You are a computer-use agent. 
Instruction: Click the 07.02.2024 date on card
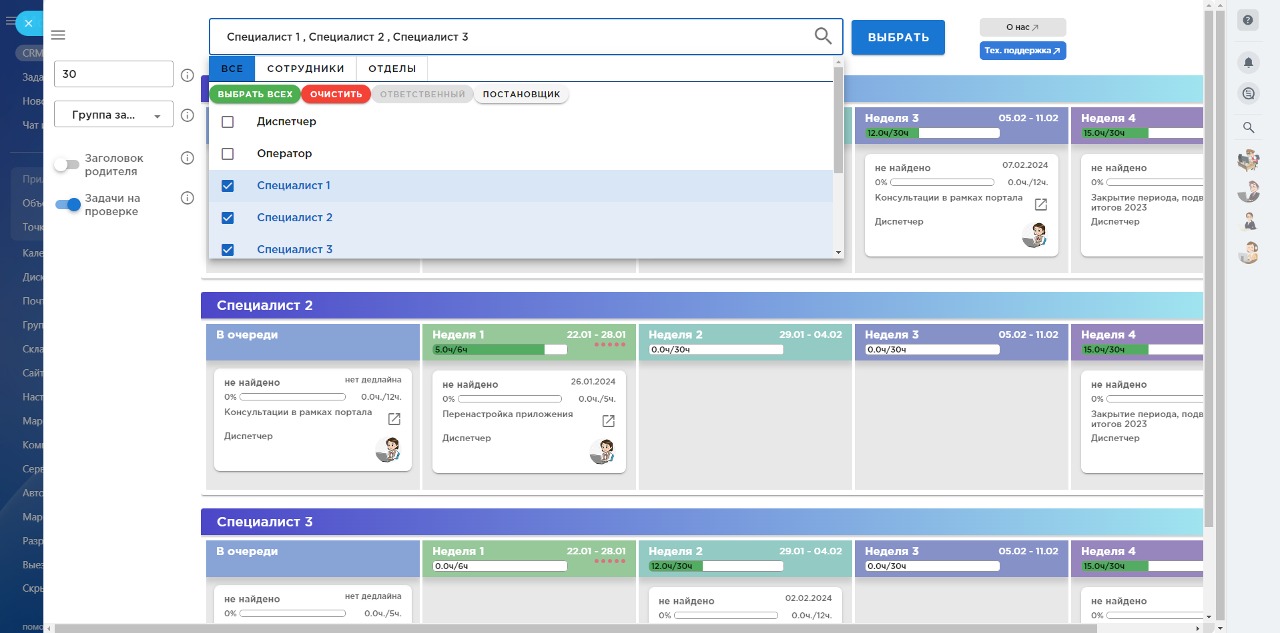1025,165
